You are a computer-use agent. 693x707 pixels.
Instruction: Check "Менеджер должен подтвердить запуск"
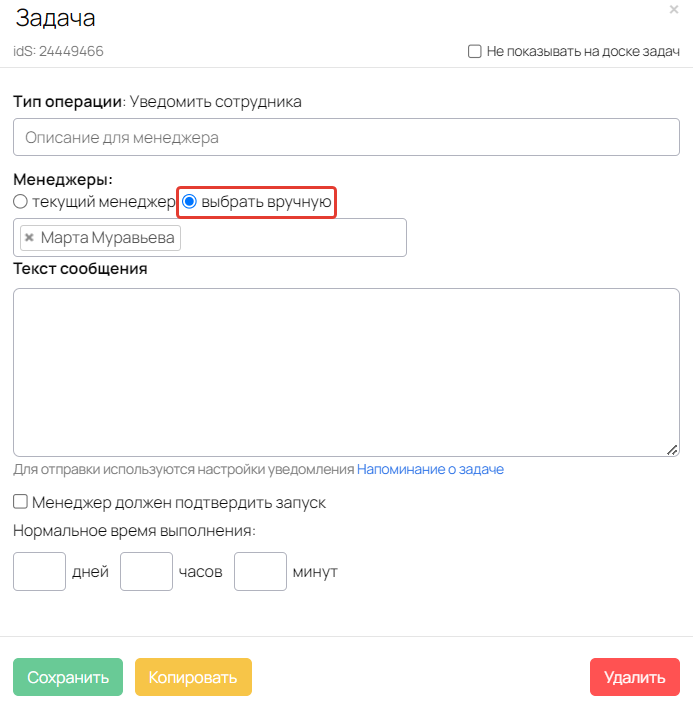21,502
